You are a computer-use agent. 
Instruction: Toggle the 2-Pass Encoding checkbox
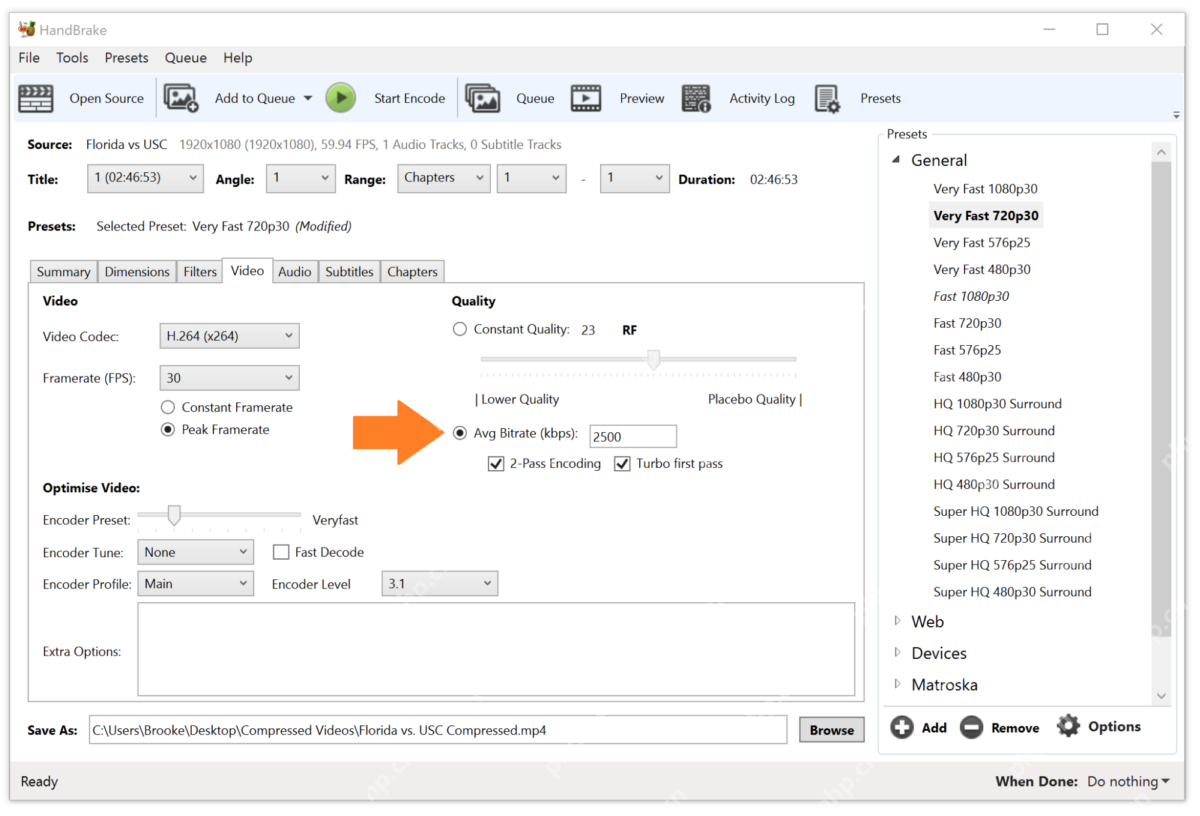[x=495, y=463]
